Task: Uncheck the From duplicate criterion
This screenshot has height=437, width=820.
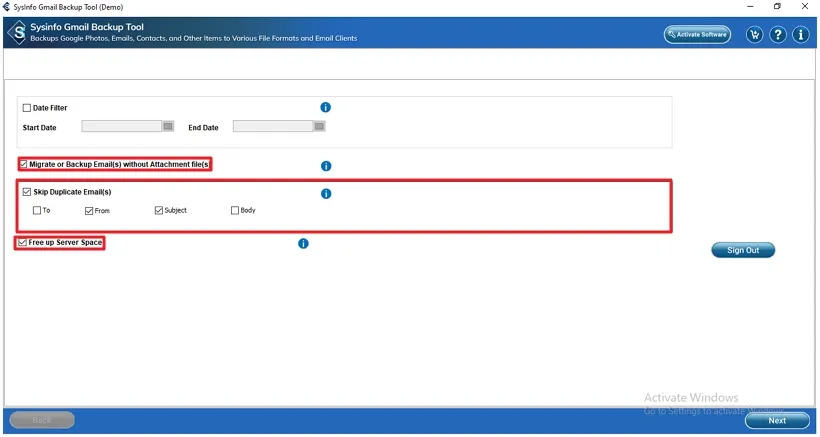Action: (x=88, y=211)
